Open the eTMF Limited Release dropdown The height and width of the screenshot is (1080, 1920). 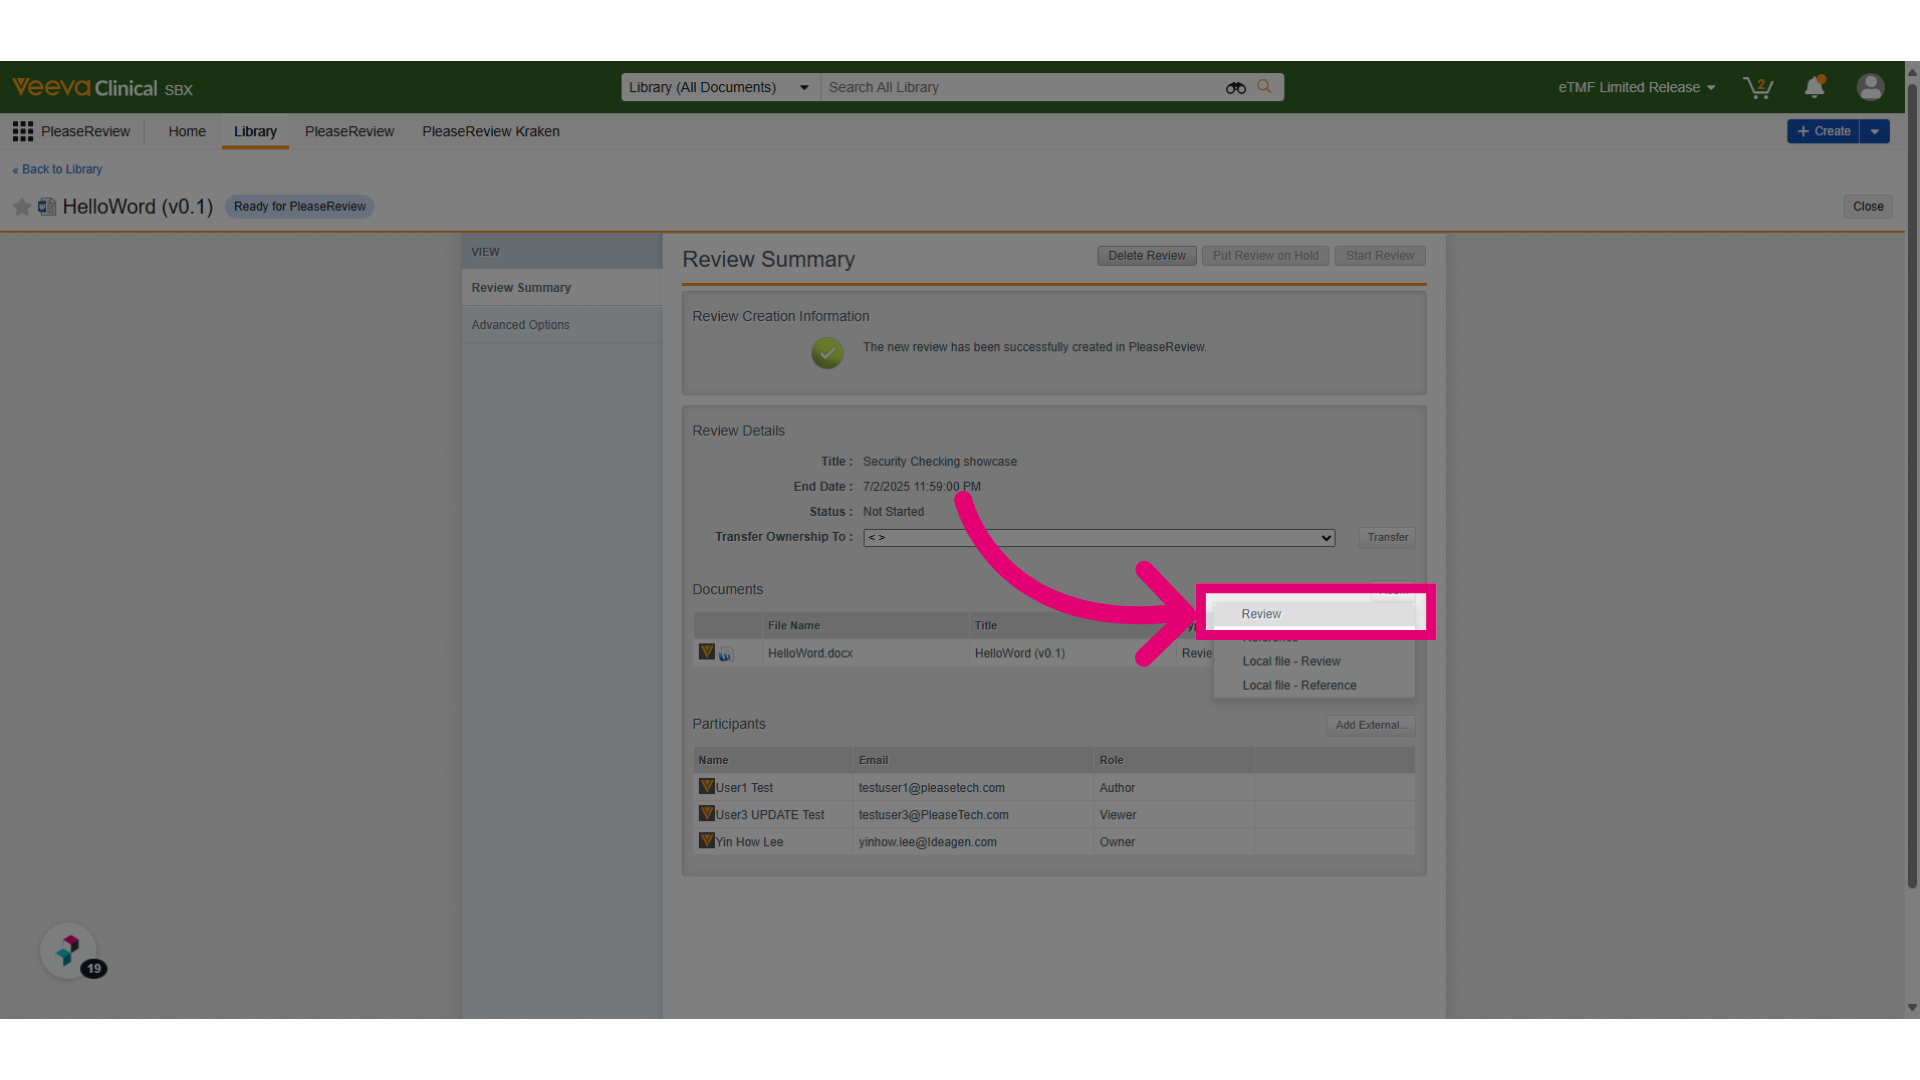click(1636, 88)
